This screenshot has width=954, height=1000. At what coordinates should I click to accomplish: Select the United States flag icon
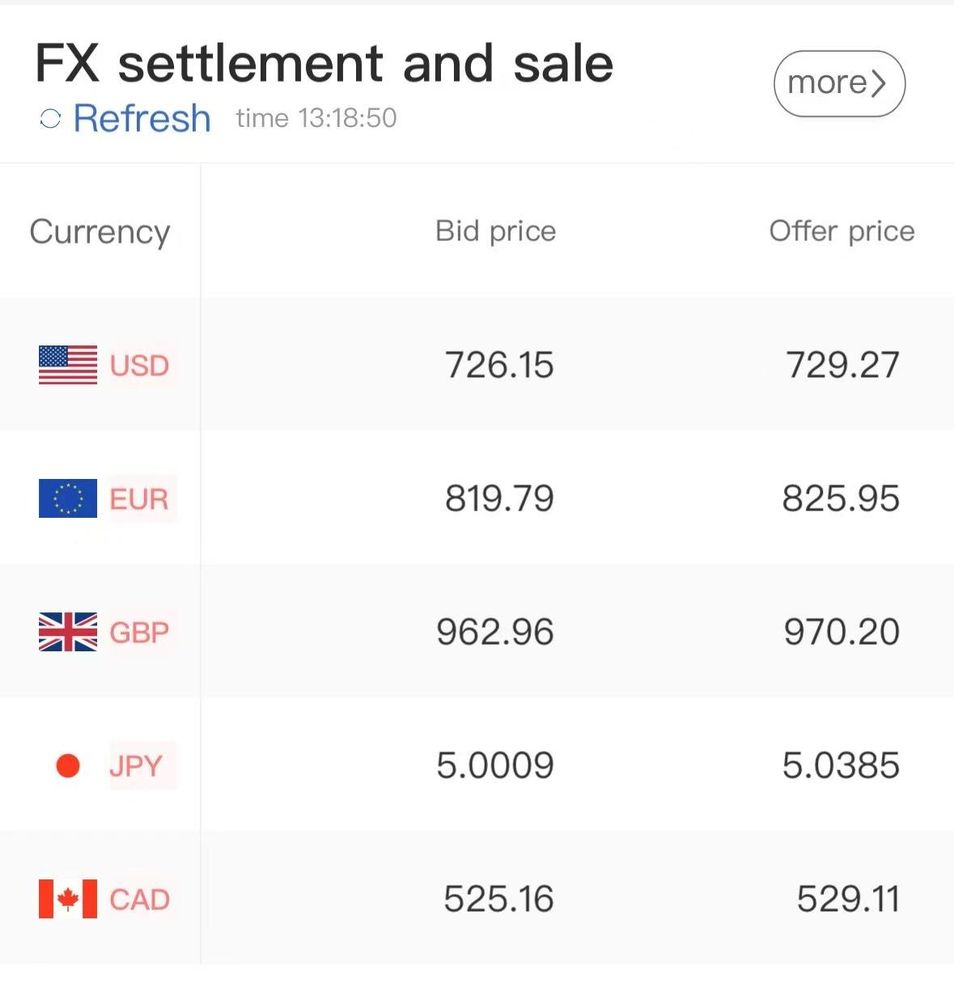coord(68,365)
